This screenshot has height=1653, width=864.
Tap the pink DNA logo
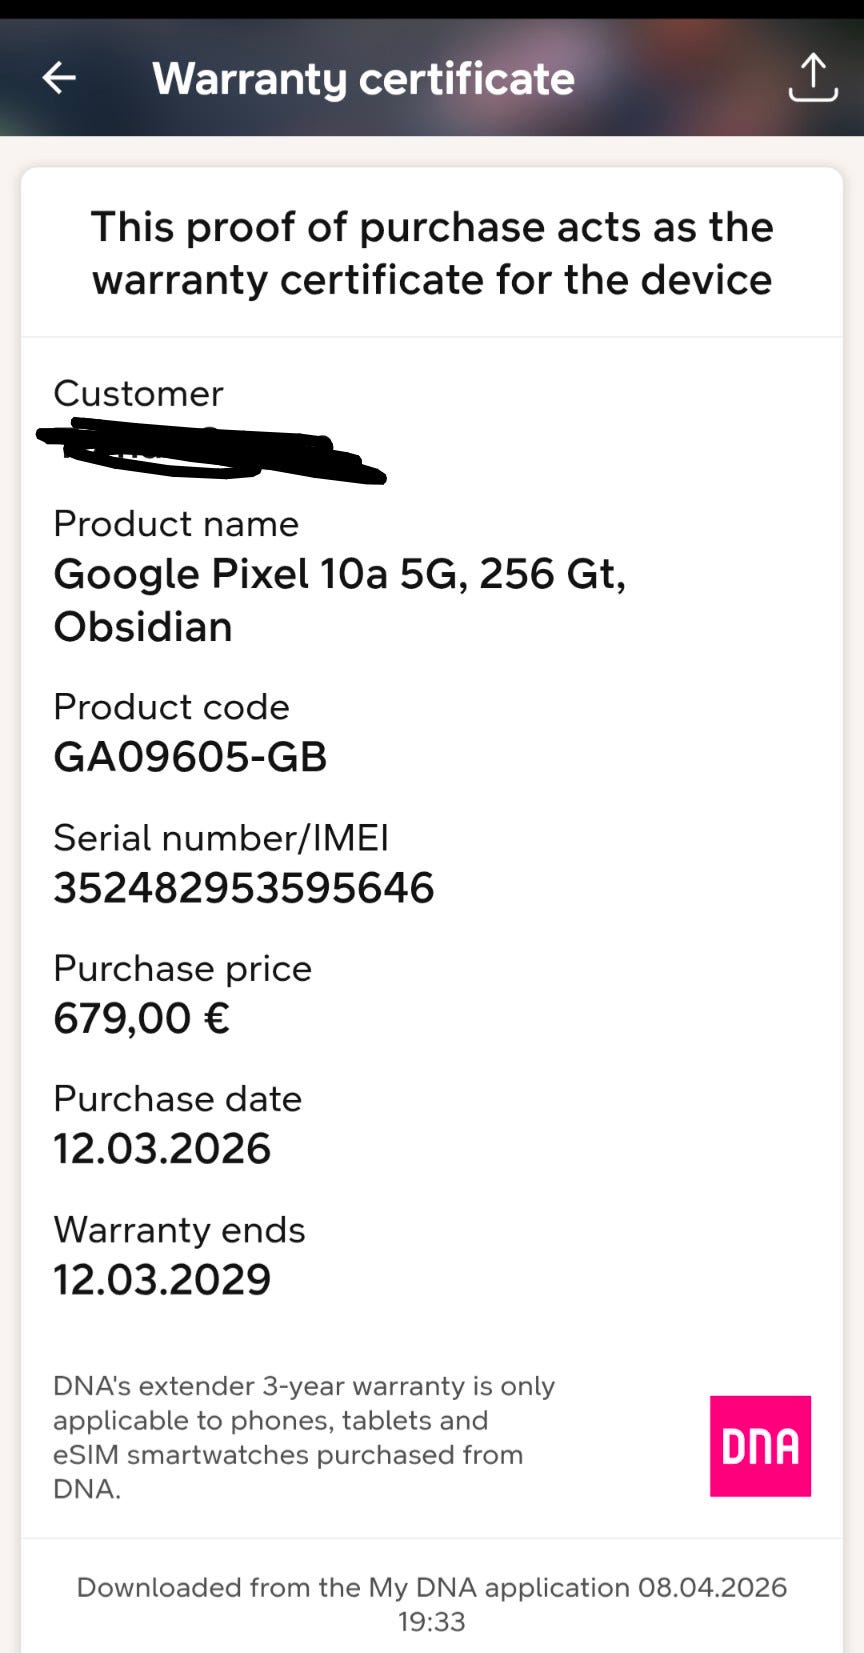click(760, 1445)
